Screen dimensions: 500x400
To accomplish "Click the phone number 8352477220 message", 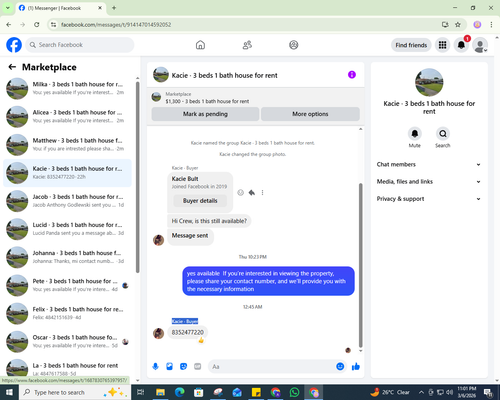I will [188, 332].
